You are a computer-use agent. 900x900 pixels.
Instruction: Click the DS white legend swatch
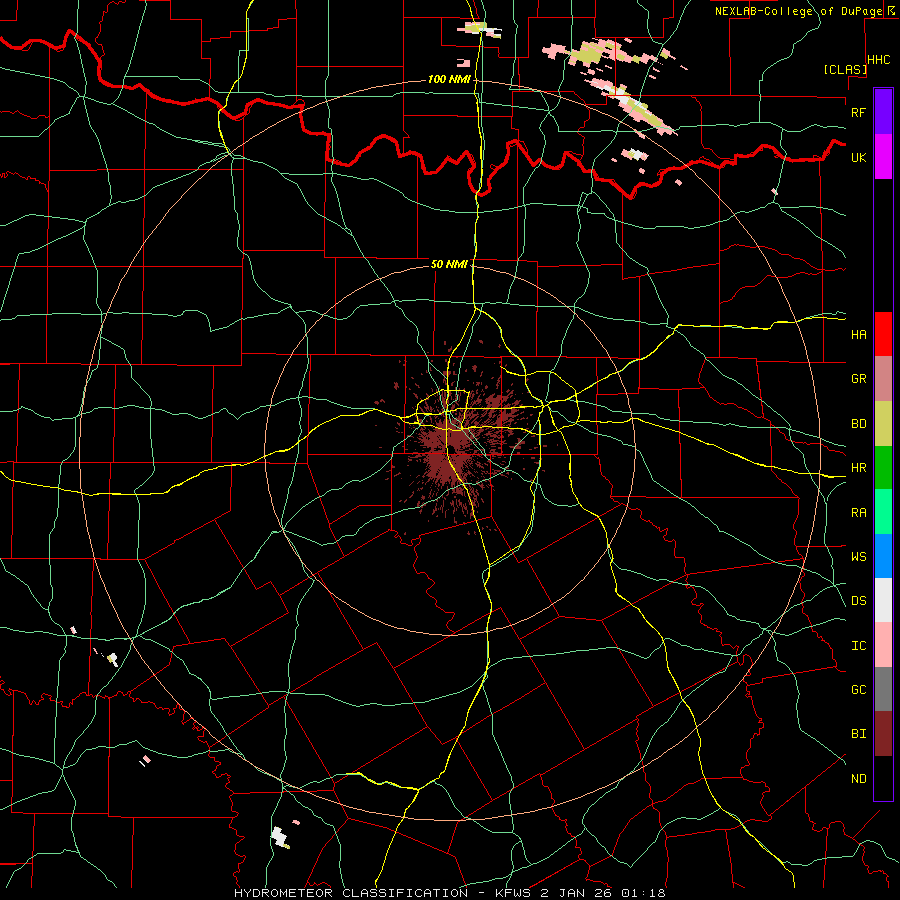coord(883,600)
